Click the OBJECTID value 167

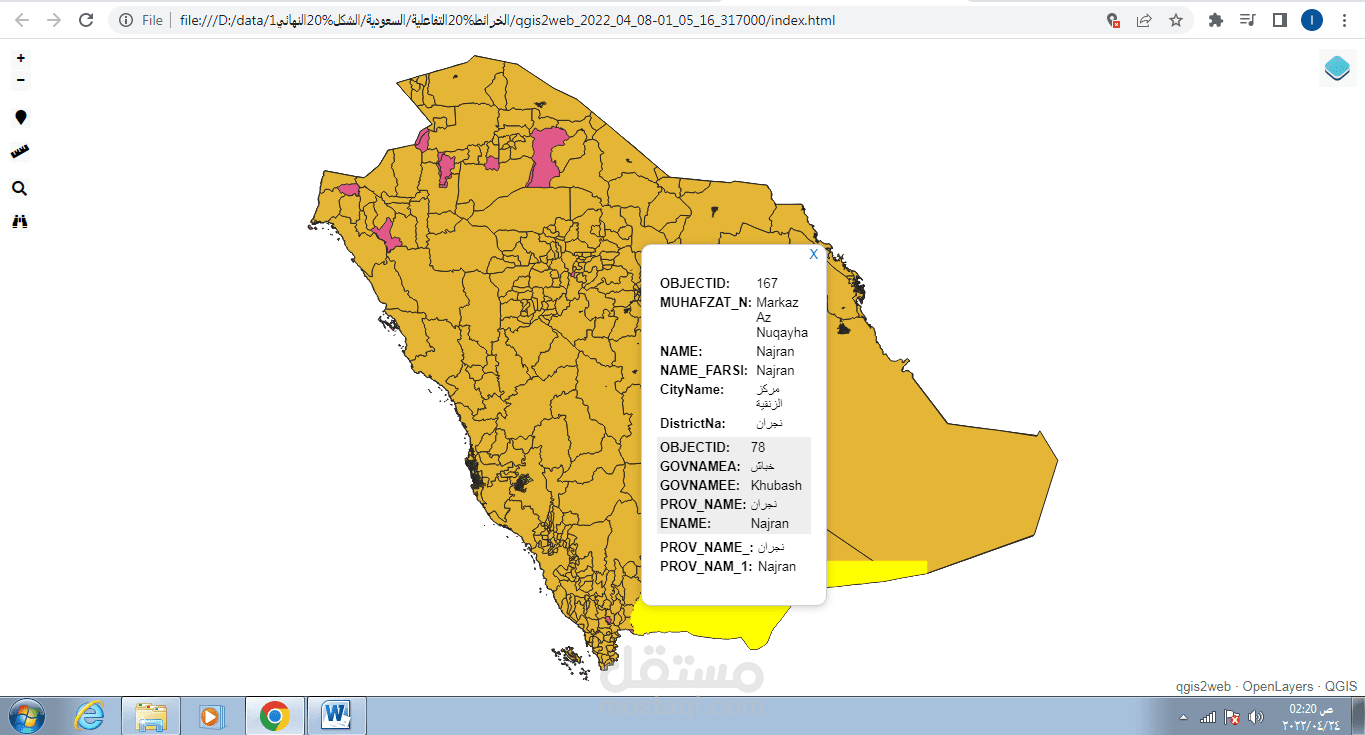767,284
